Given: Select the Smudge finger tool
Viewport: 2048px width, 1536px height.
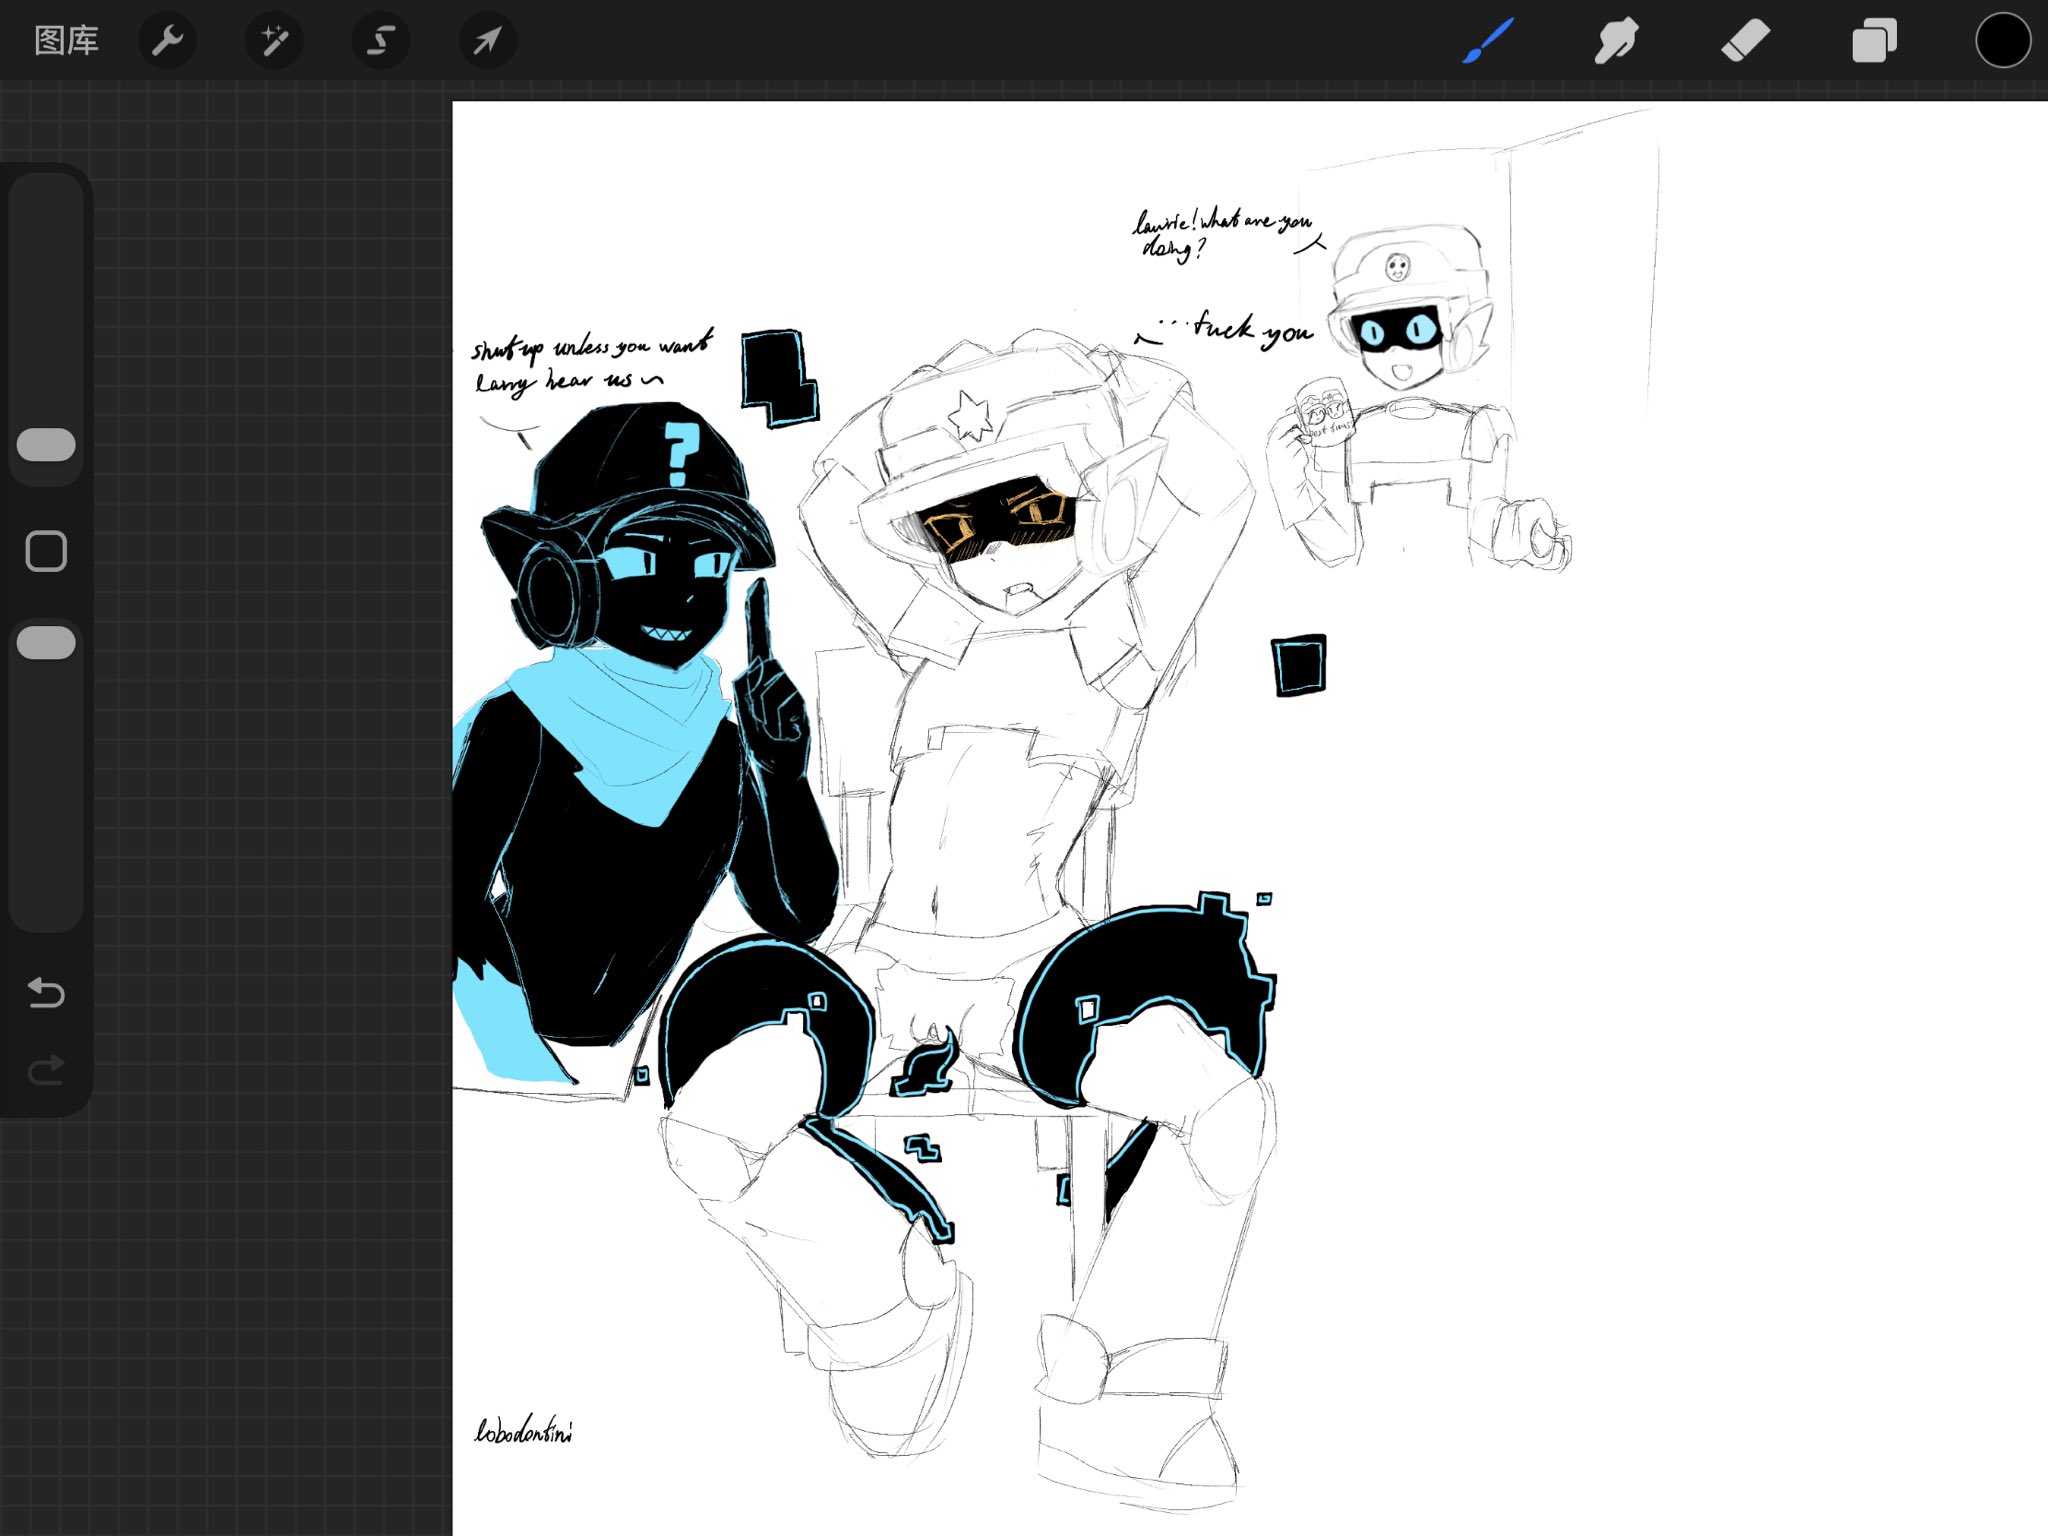Looking at the screenshot, I should point(1616,41).
